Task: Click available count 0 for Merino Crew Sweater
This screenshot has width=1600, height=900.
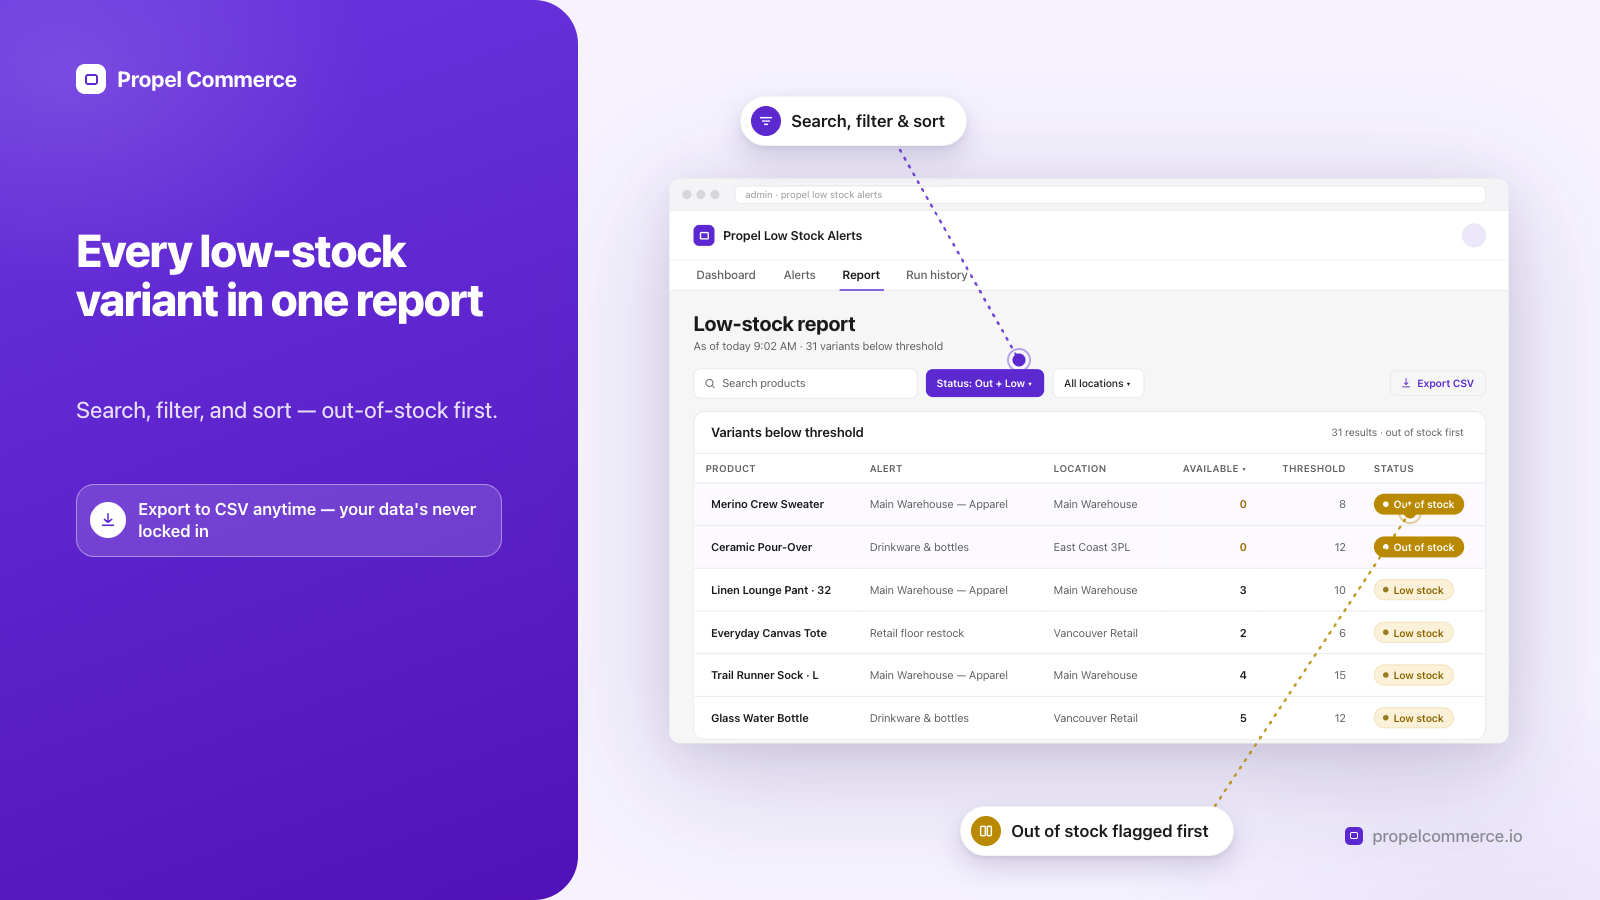Action: pos(1243,504)
